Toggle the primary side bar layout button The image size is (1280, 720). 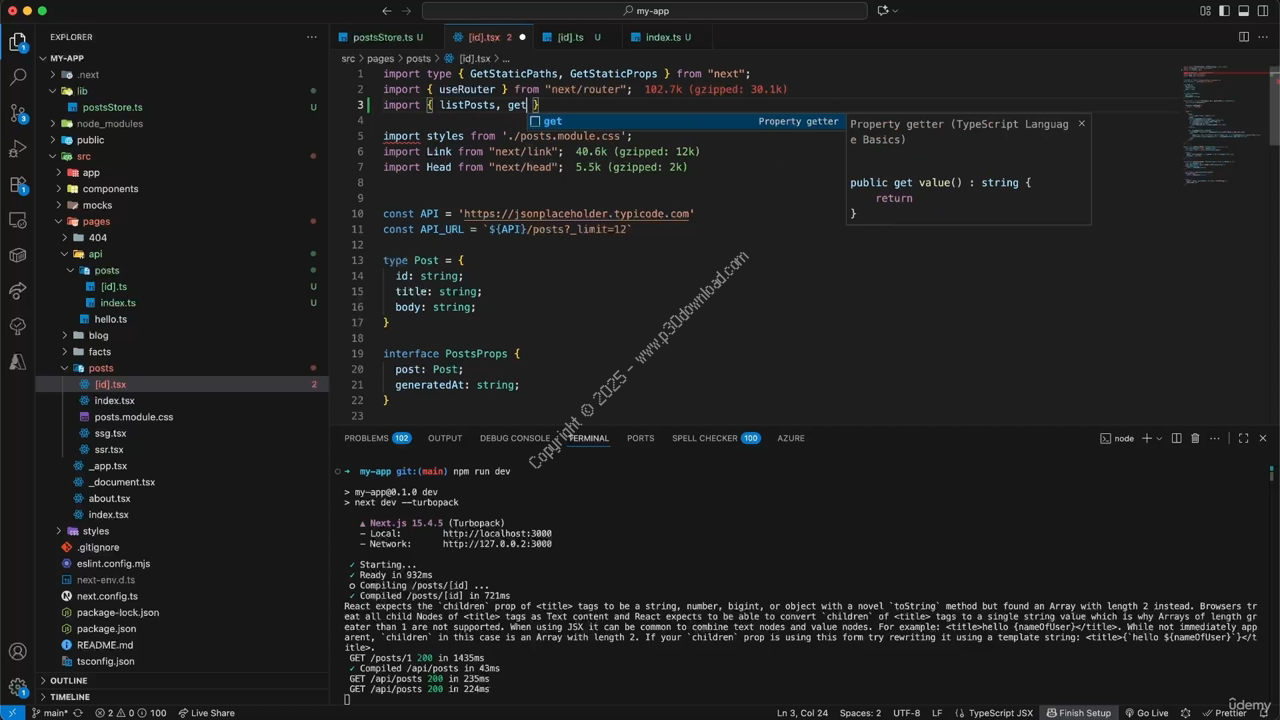(1225, 11)
